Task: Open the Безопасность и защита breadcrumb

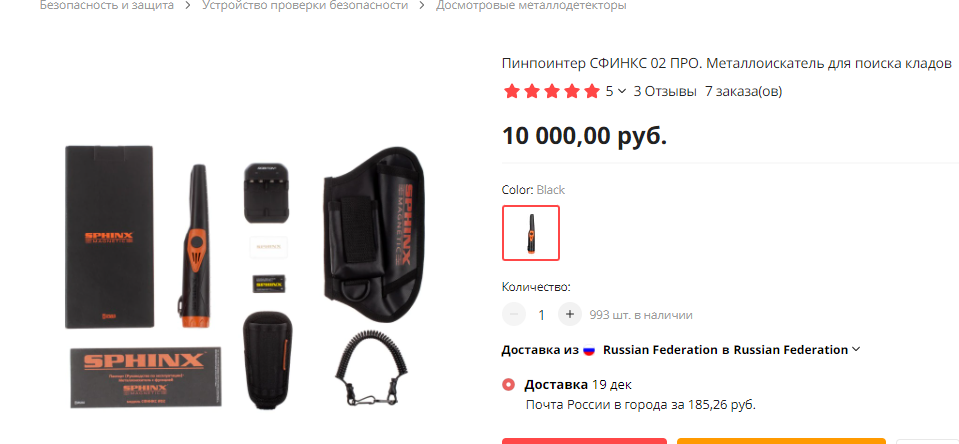Action: [x=106, y=6]
